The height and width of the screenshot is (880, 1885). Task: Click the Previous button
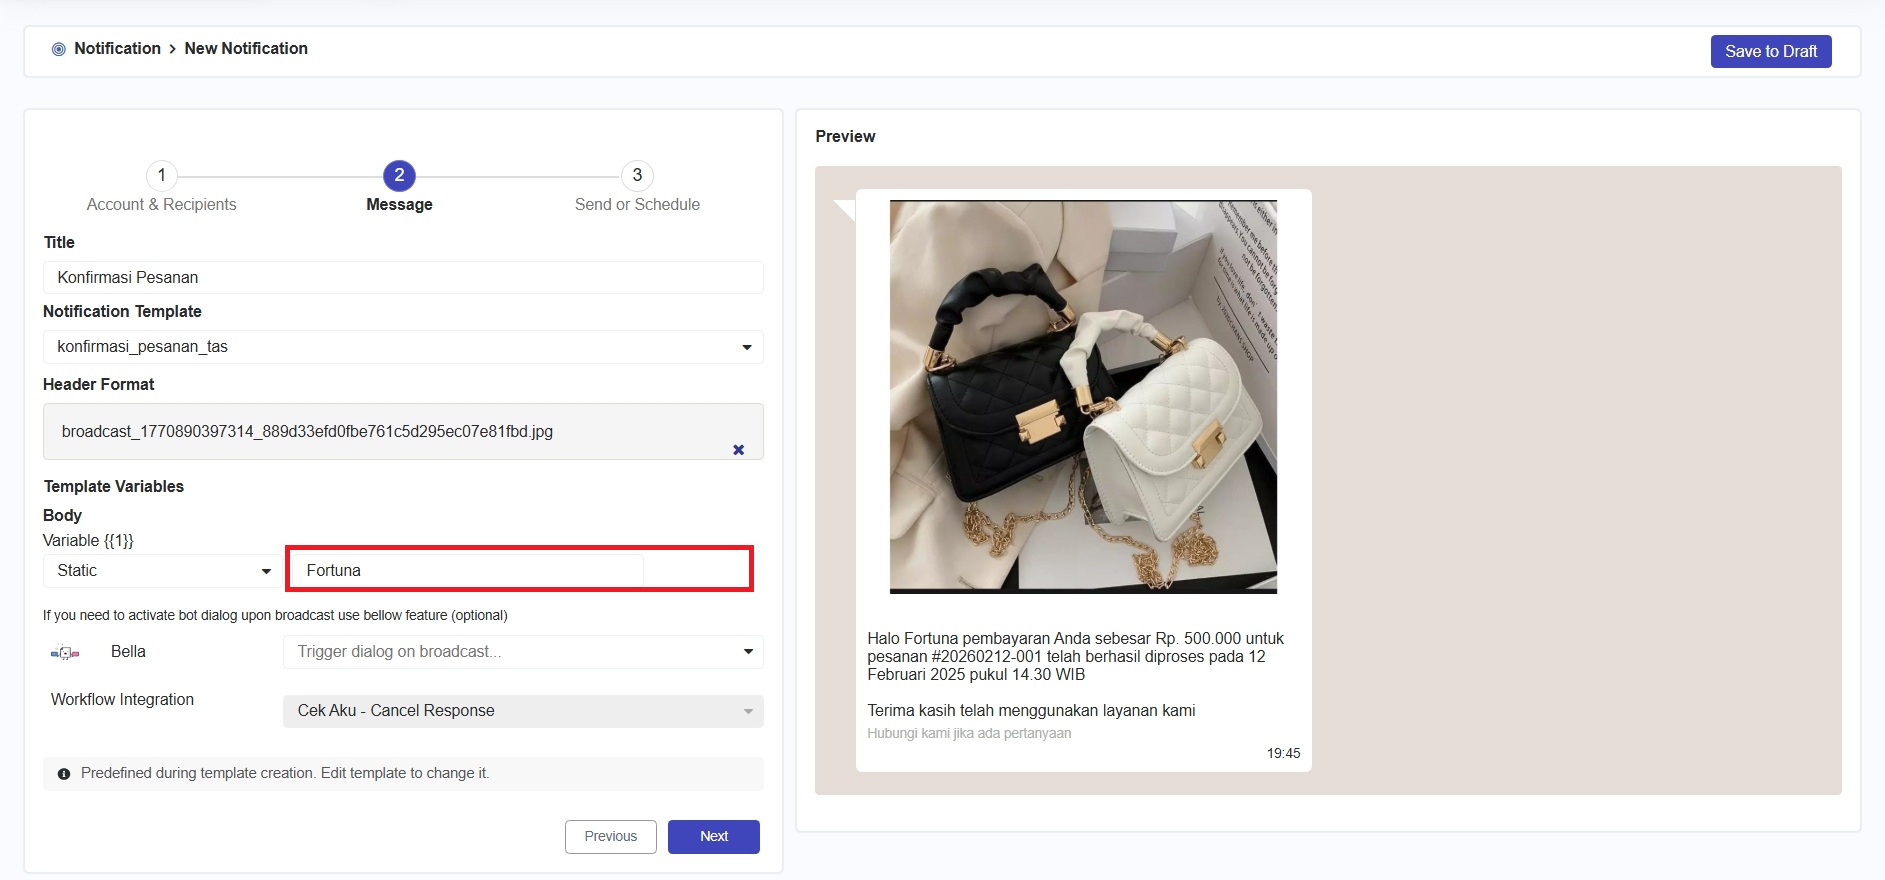click(610, 837)
